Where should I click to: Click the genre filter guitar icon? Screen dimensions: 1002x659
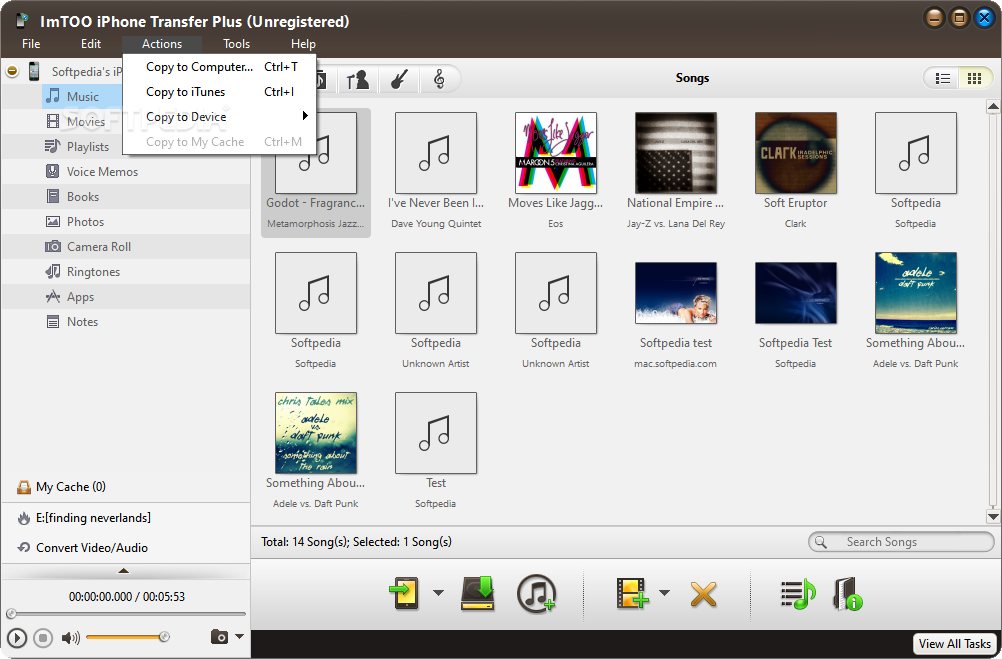pos(399,79)
